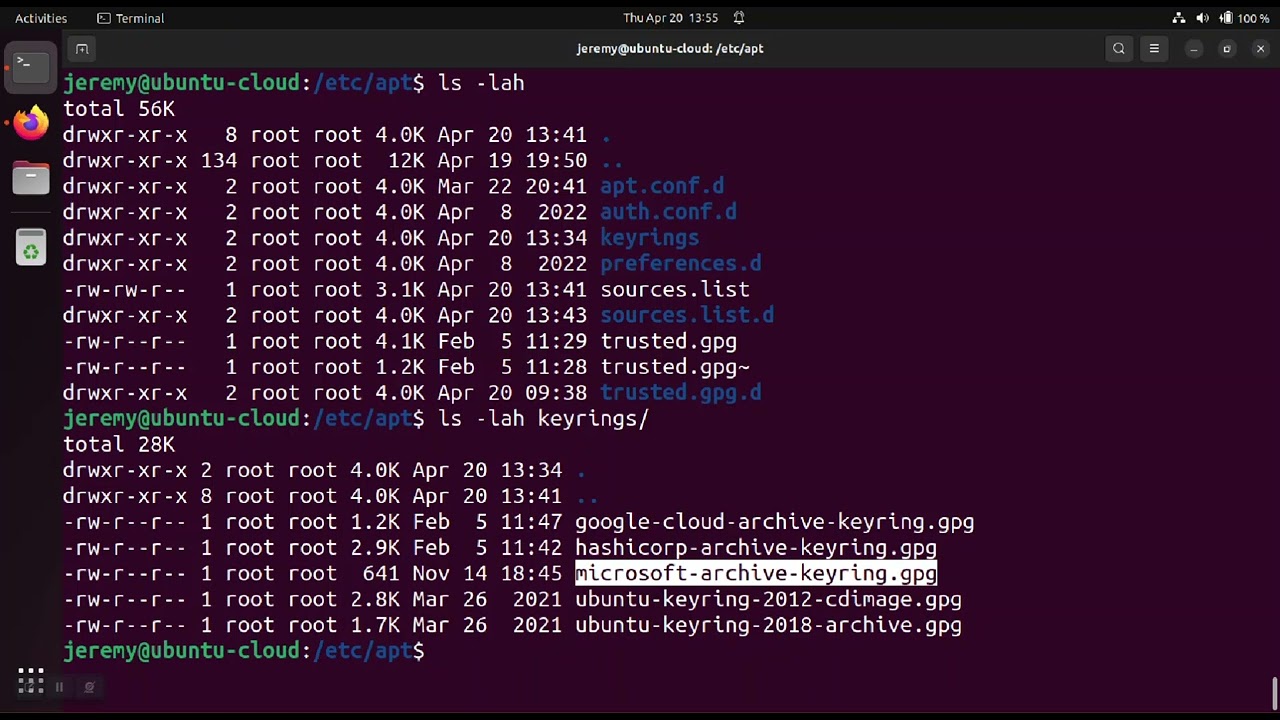Click the keyrings directory name in listing
The image size is (1280, 720).
click(x=650, y=238)
